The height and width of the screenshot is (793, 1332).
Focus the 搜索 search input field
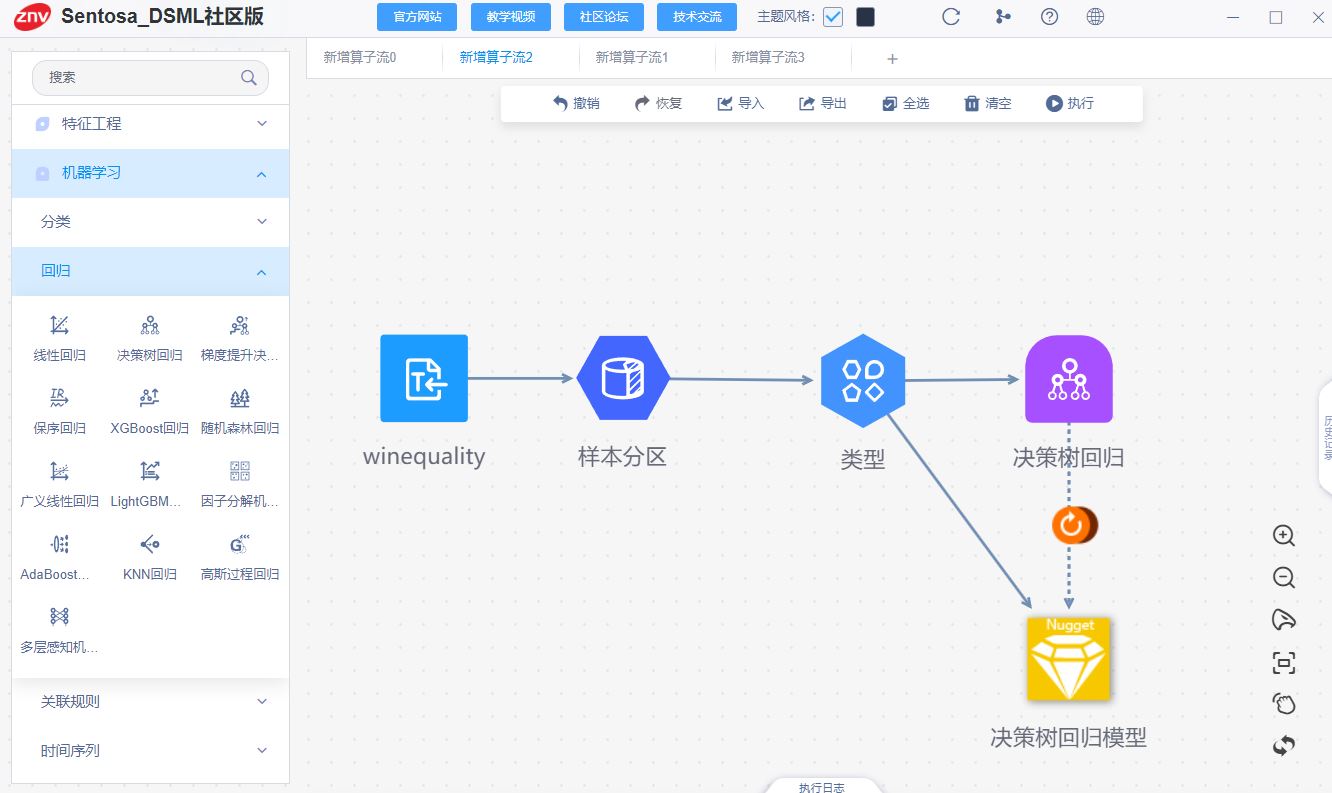(150, 77)
